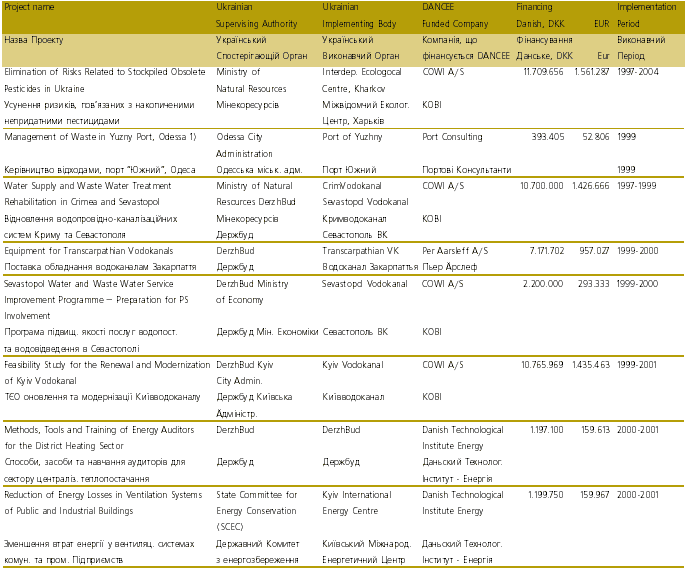Click the 'Данське, DKK' header text
The width and height of the screenshot is (685, 573).
pyautogui.click(x=544, y=56)
